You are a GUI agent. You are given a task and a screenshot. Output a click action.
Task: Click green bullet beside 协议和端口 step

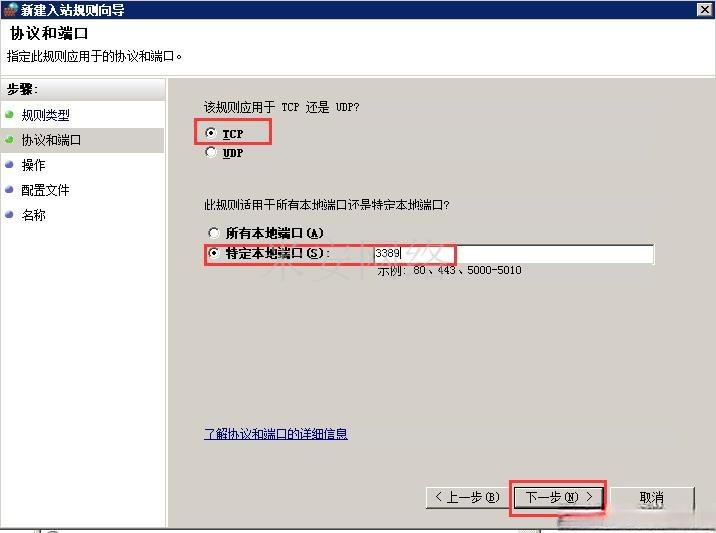pyautogui.click(x=9, y=139)
